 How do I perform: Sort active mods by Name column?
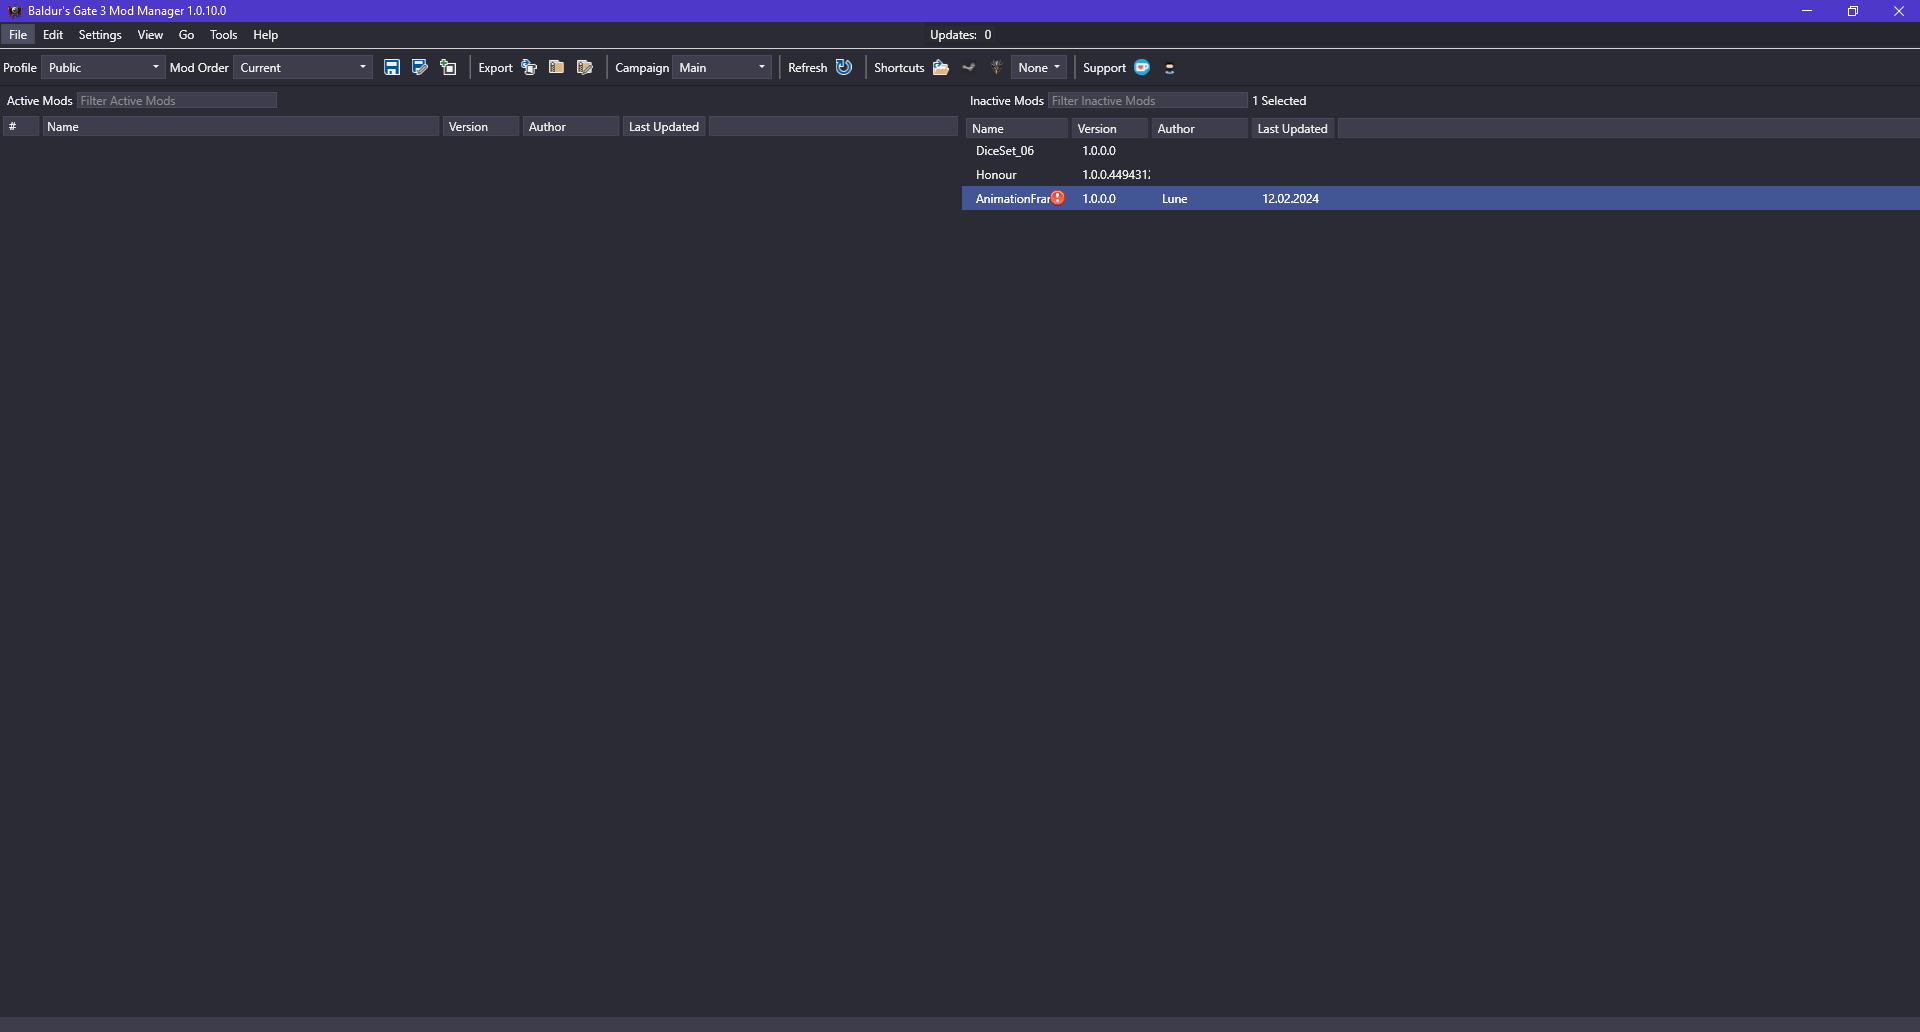point(240,126)
